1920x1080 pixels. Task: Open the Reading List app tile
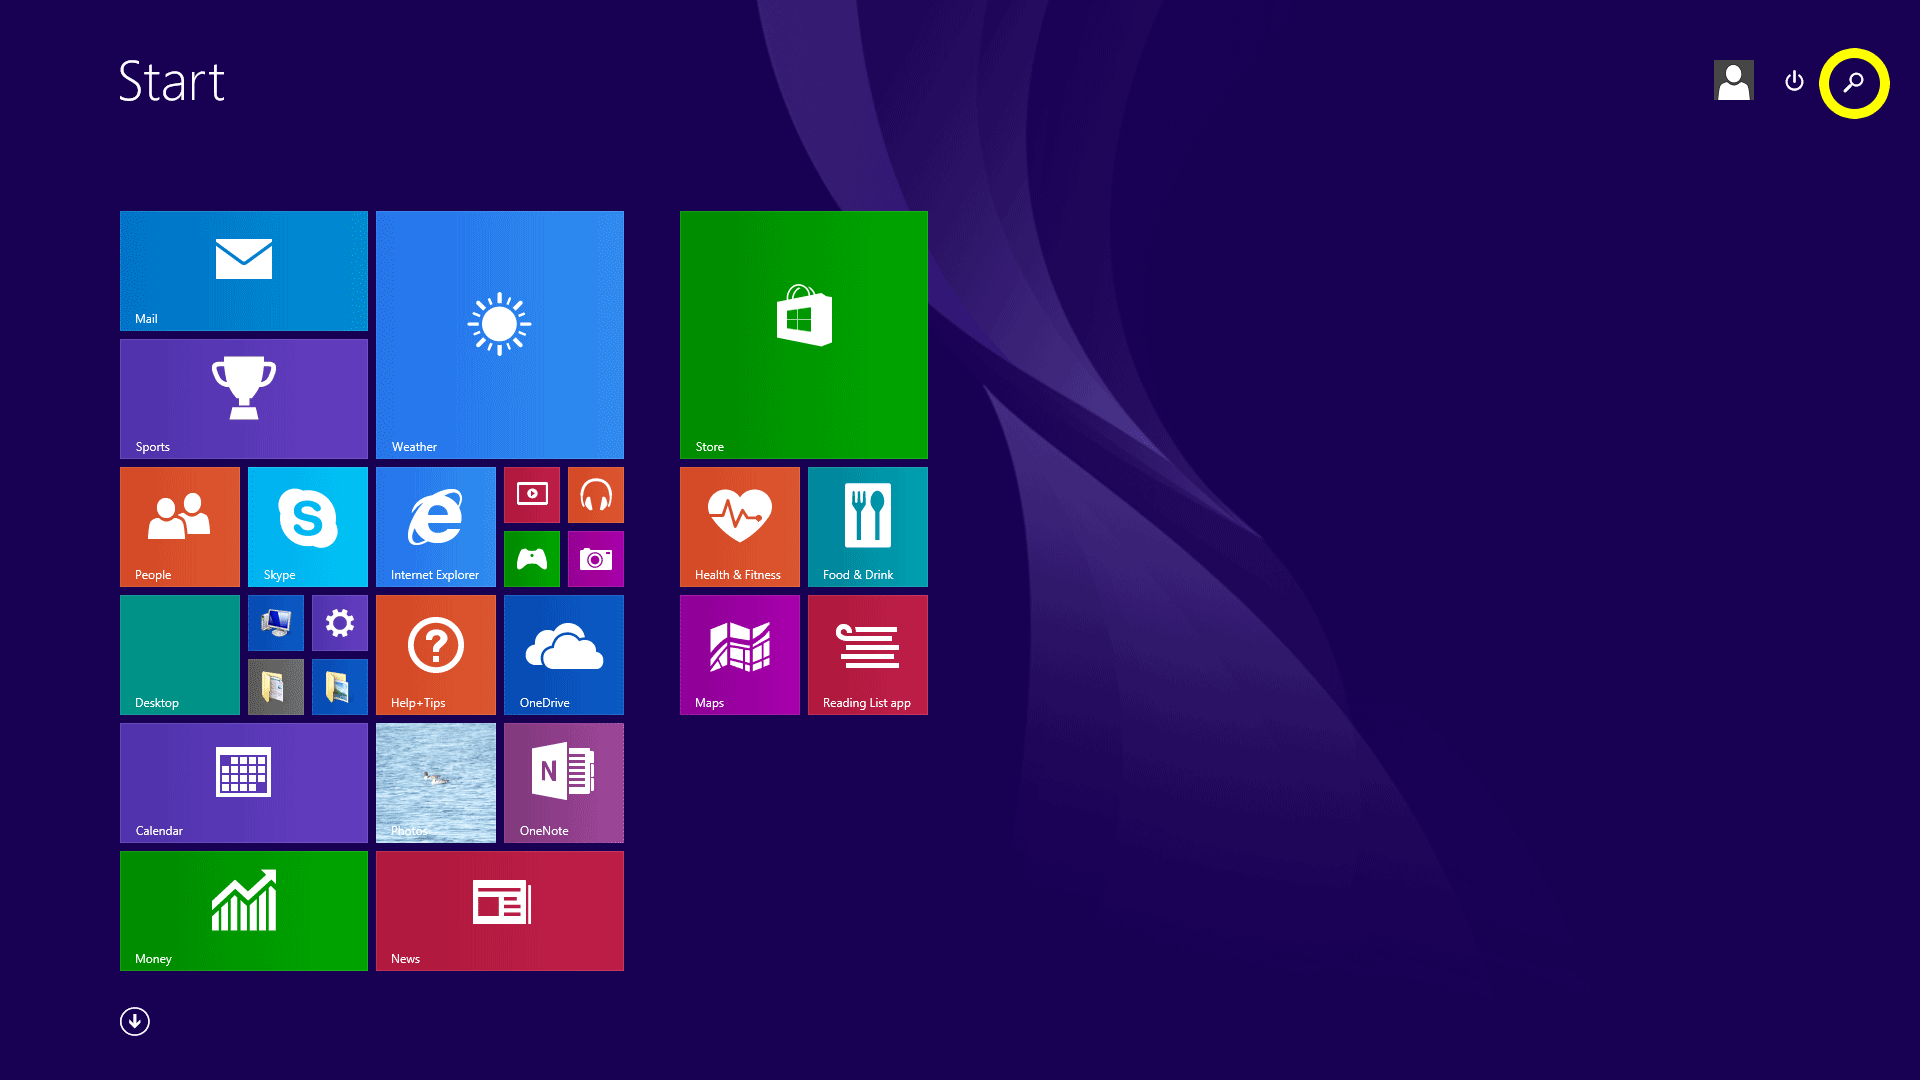(x=868, y=655)
